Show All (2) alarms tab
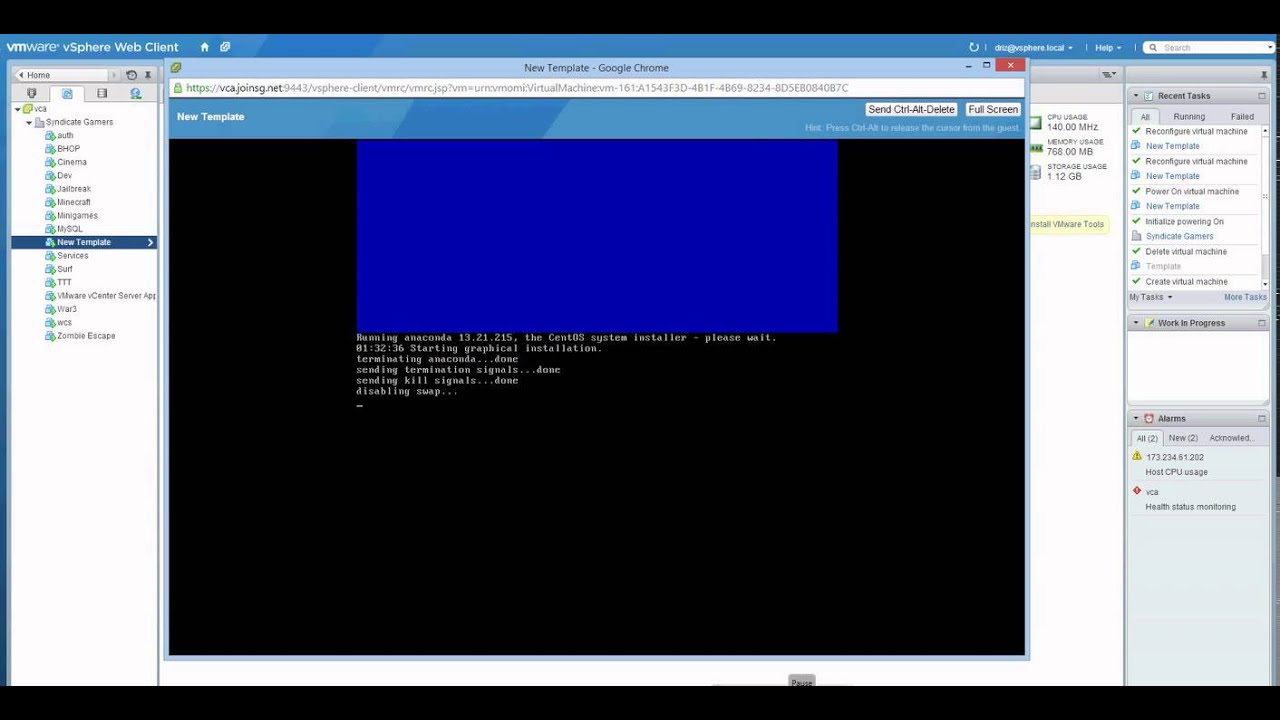The height and width of the screenshot is (720, 1280). point(1146,439)
